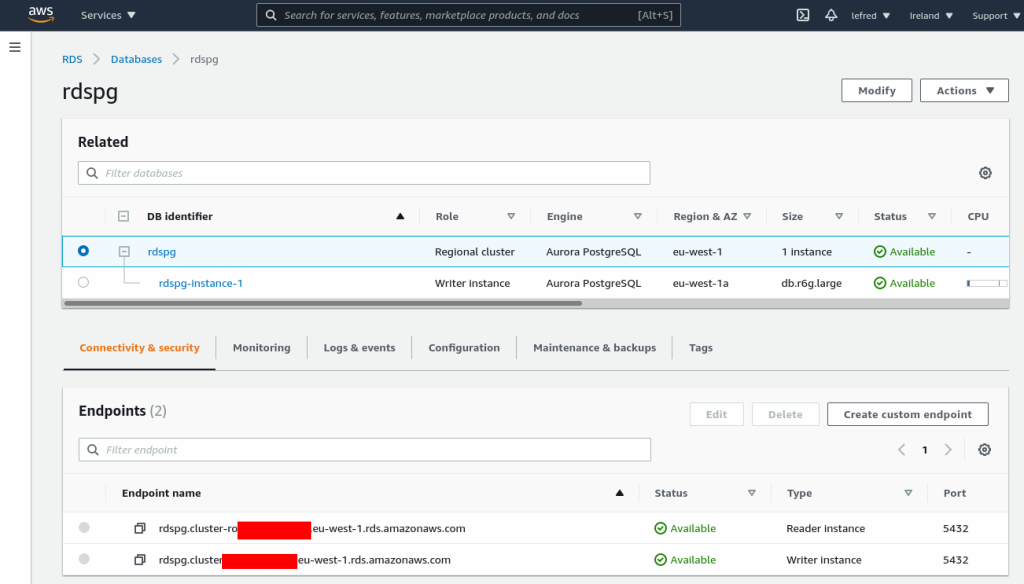
Task: Click the databases table horizontal scrollbar
Action: [322, 302]
